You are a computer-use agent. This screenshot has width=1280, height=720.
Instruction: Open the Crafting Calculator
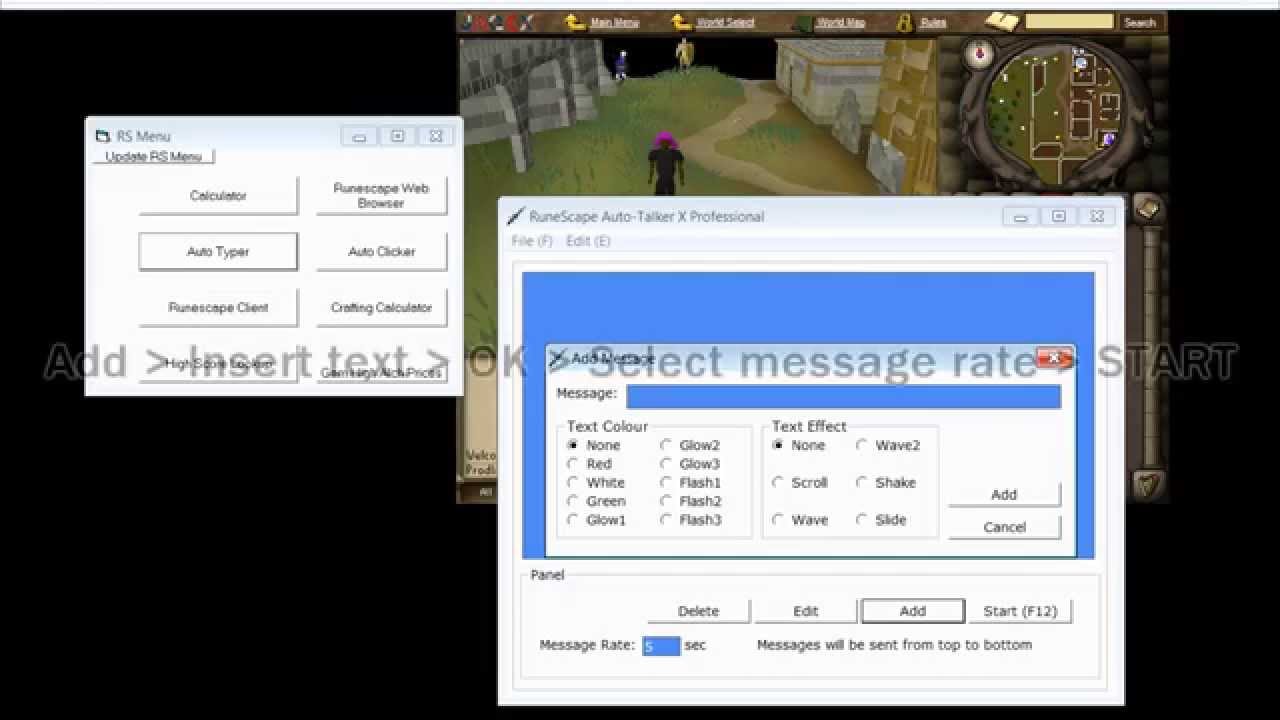(x=381, y=307)
